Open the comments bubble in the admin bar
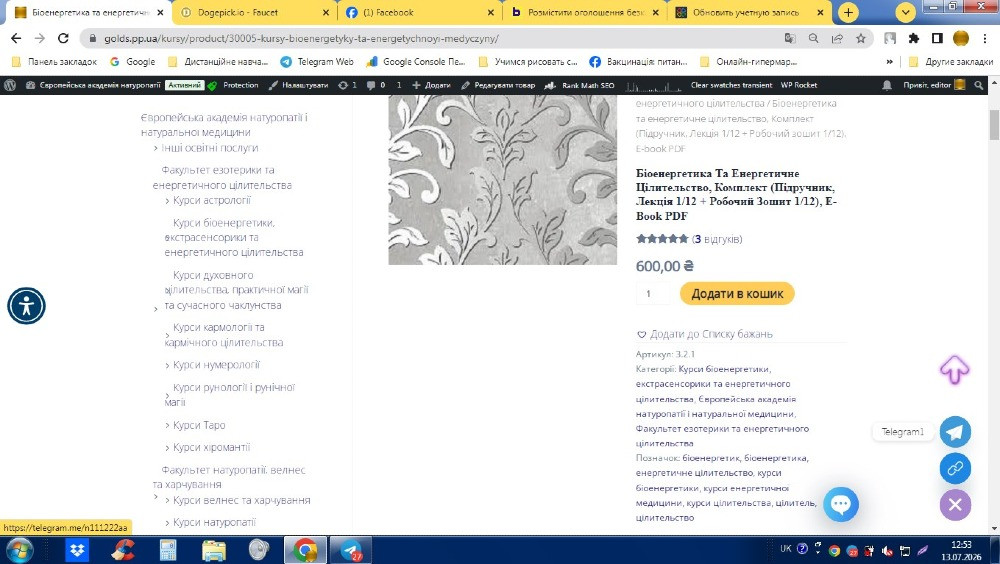Image resolution: width=1000 pixels, height=564 pixels. [375, 85]
